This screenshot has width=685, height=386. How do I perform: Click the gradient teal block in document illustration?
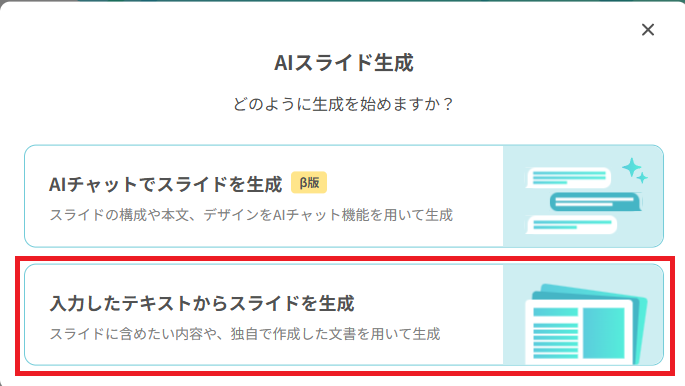click(604, 333)
